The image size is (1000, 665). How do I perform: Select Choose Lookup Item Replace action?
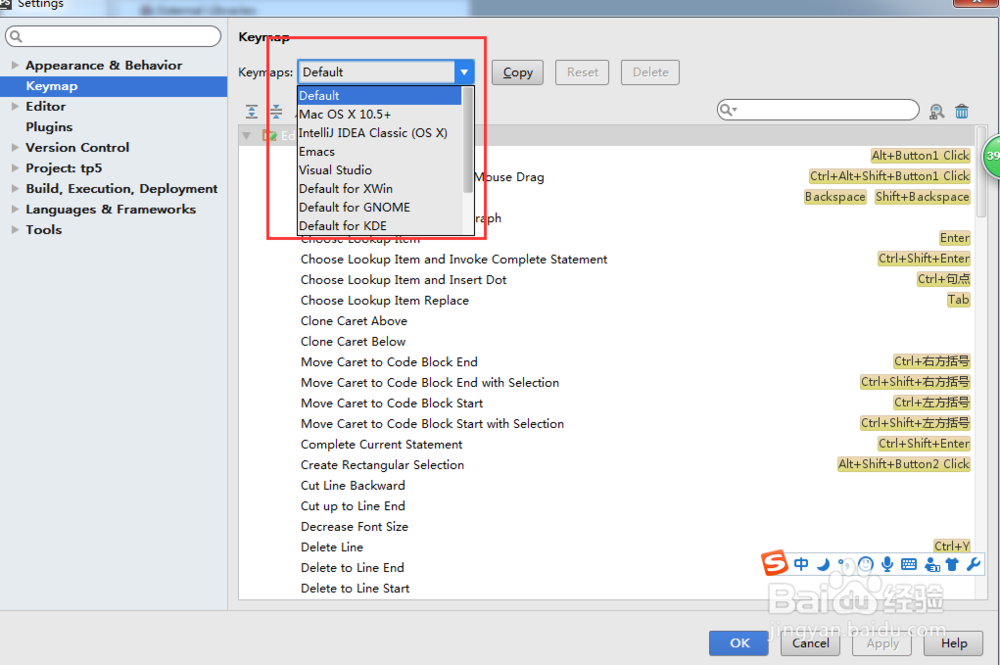(385, 300)
